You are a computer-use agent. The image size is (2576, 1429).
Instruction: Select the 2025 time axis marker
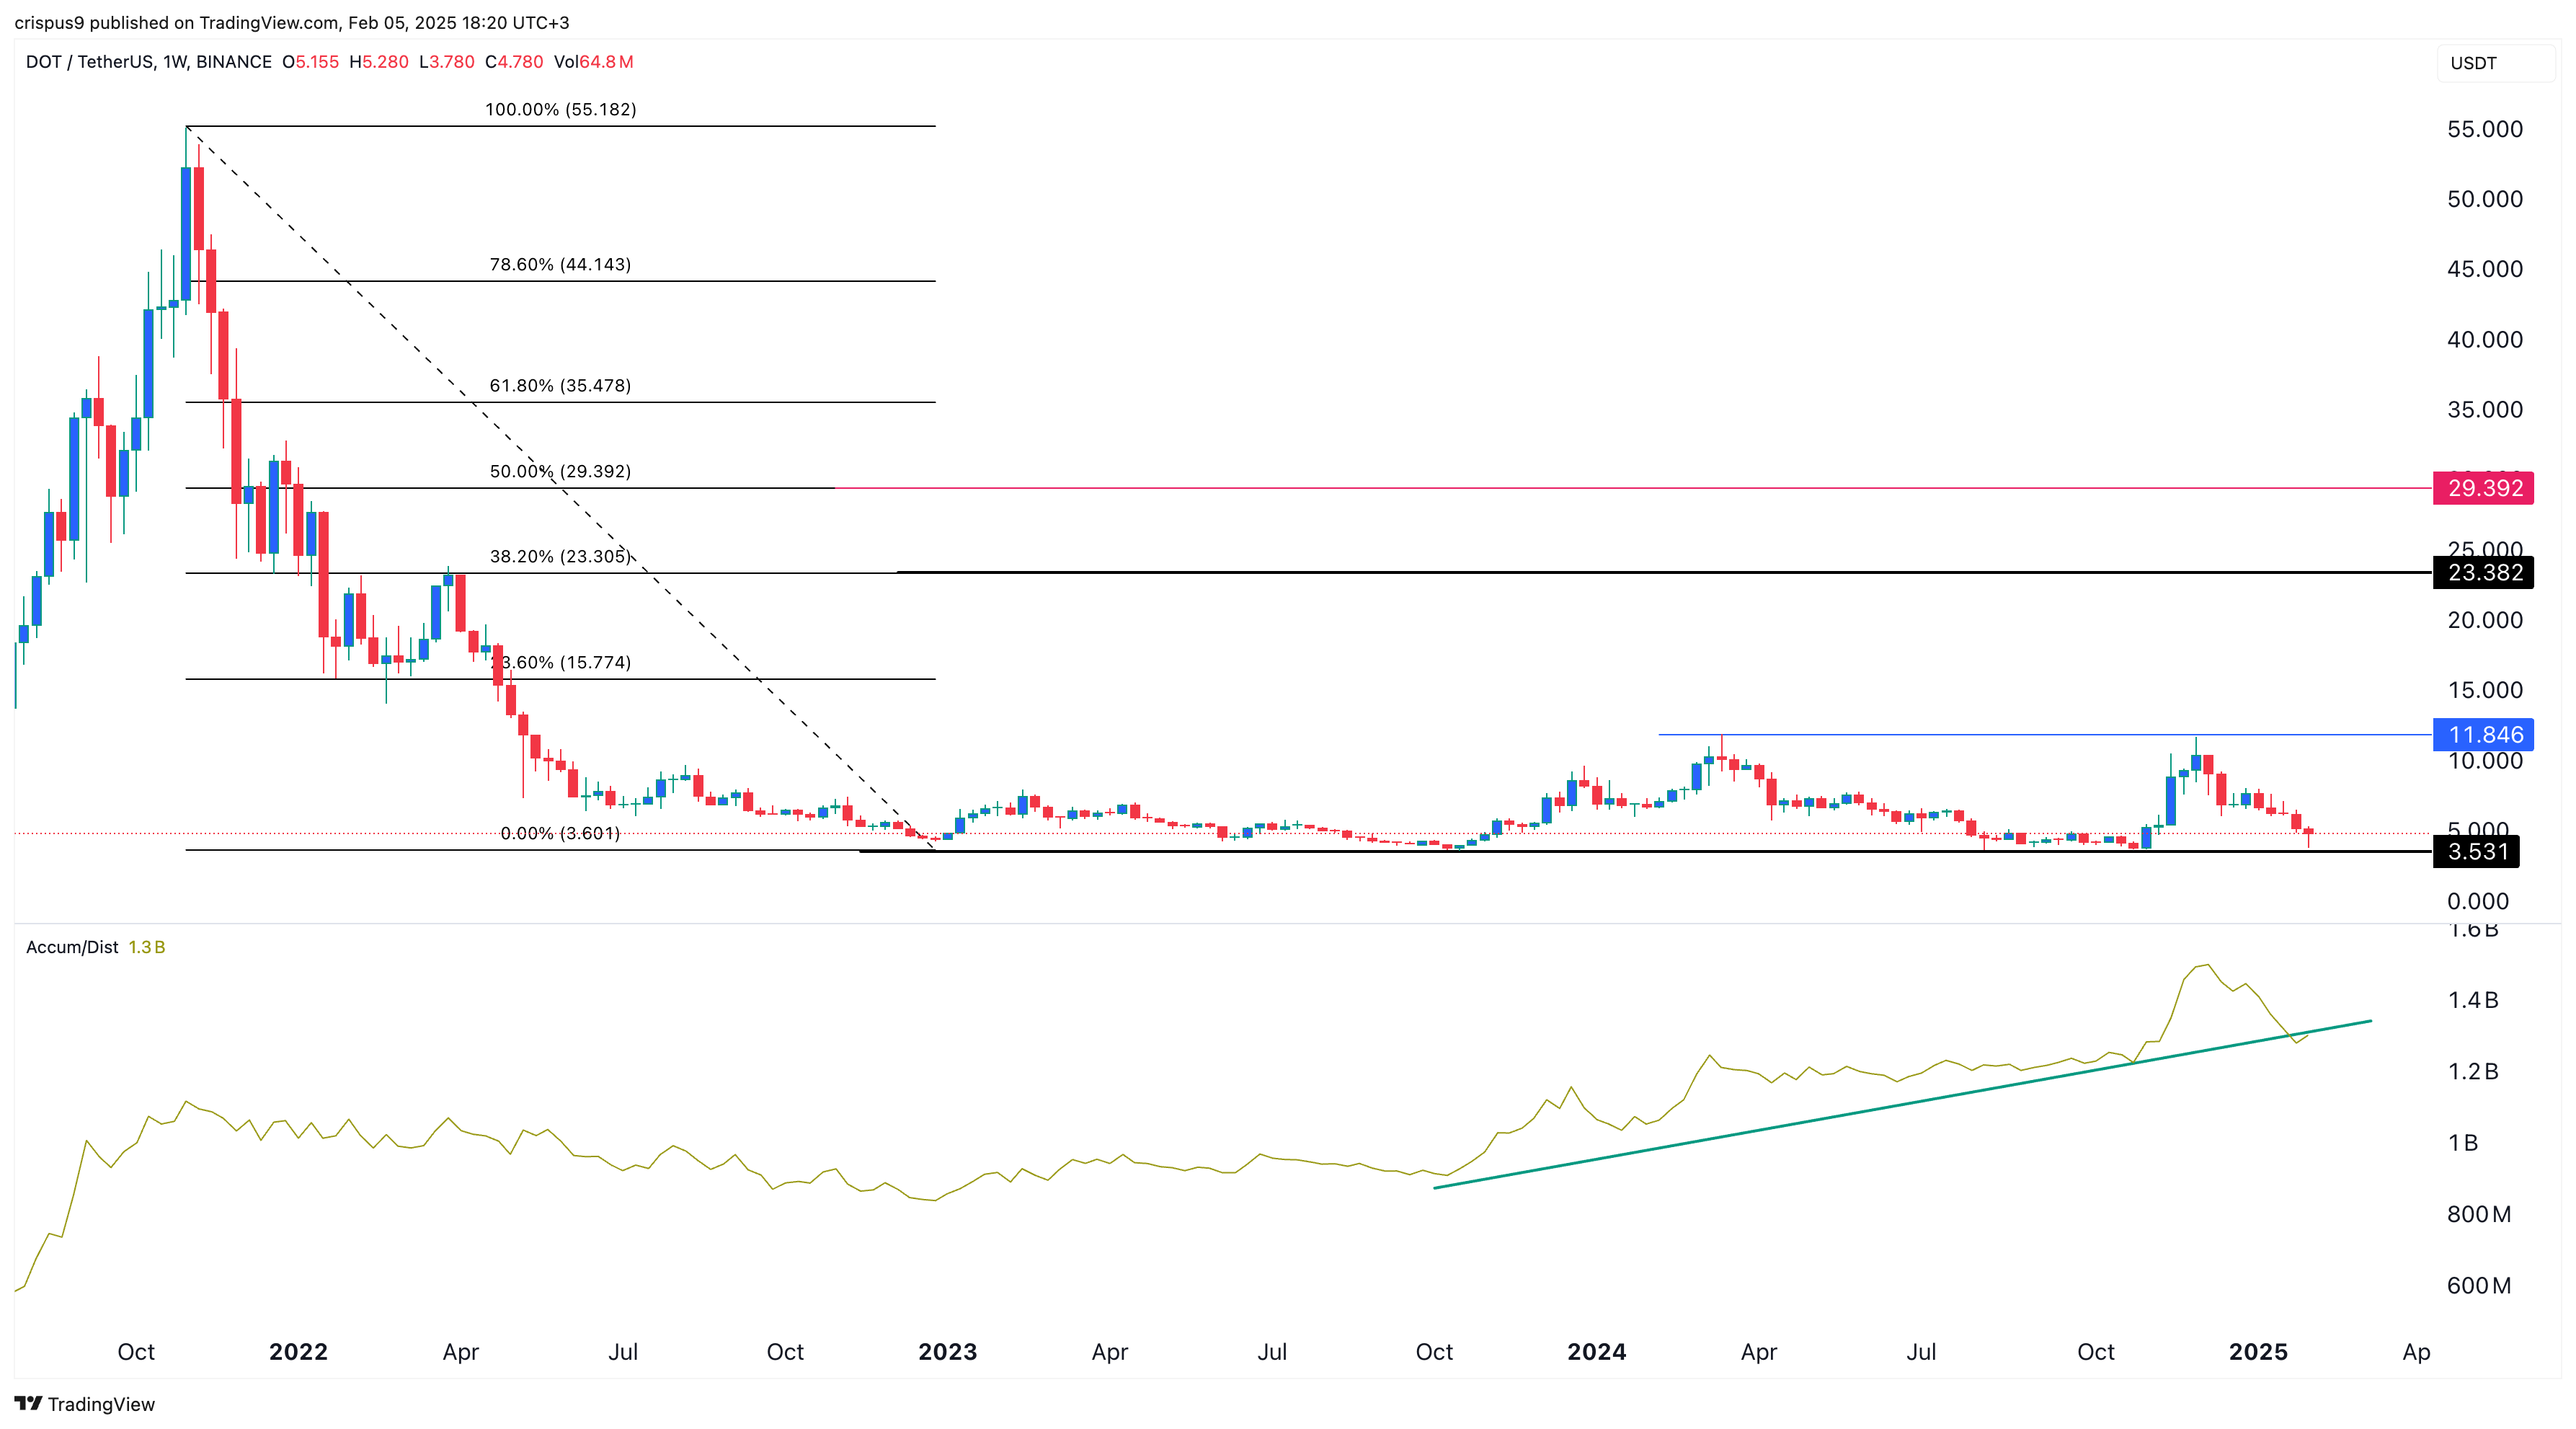(x=2258, y=1352)
